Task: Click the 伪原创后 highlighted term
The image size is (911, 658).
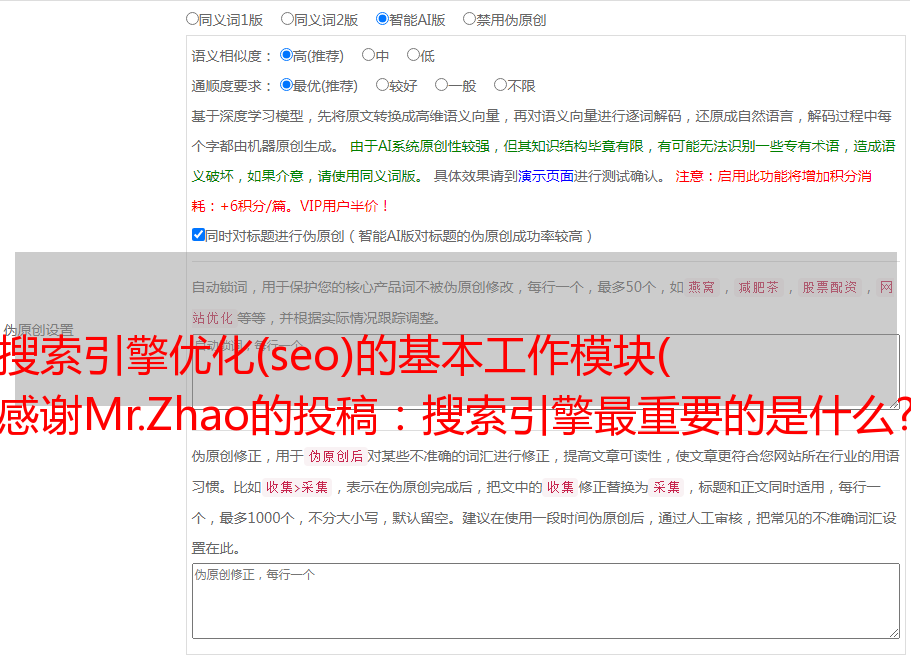Action: (x=336, y=456)
